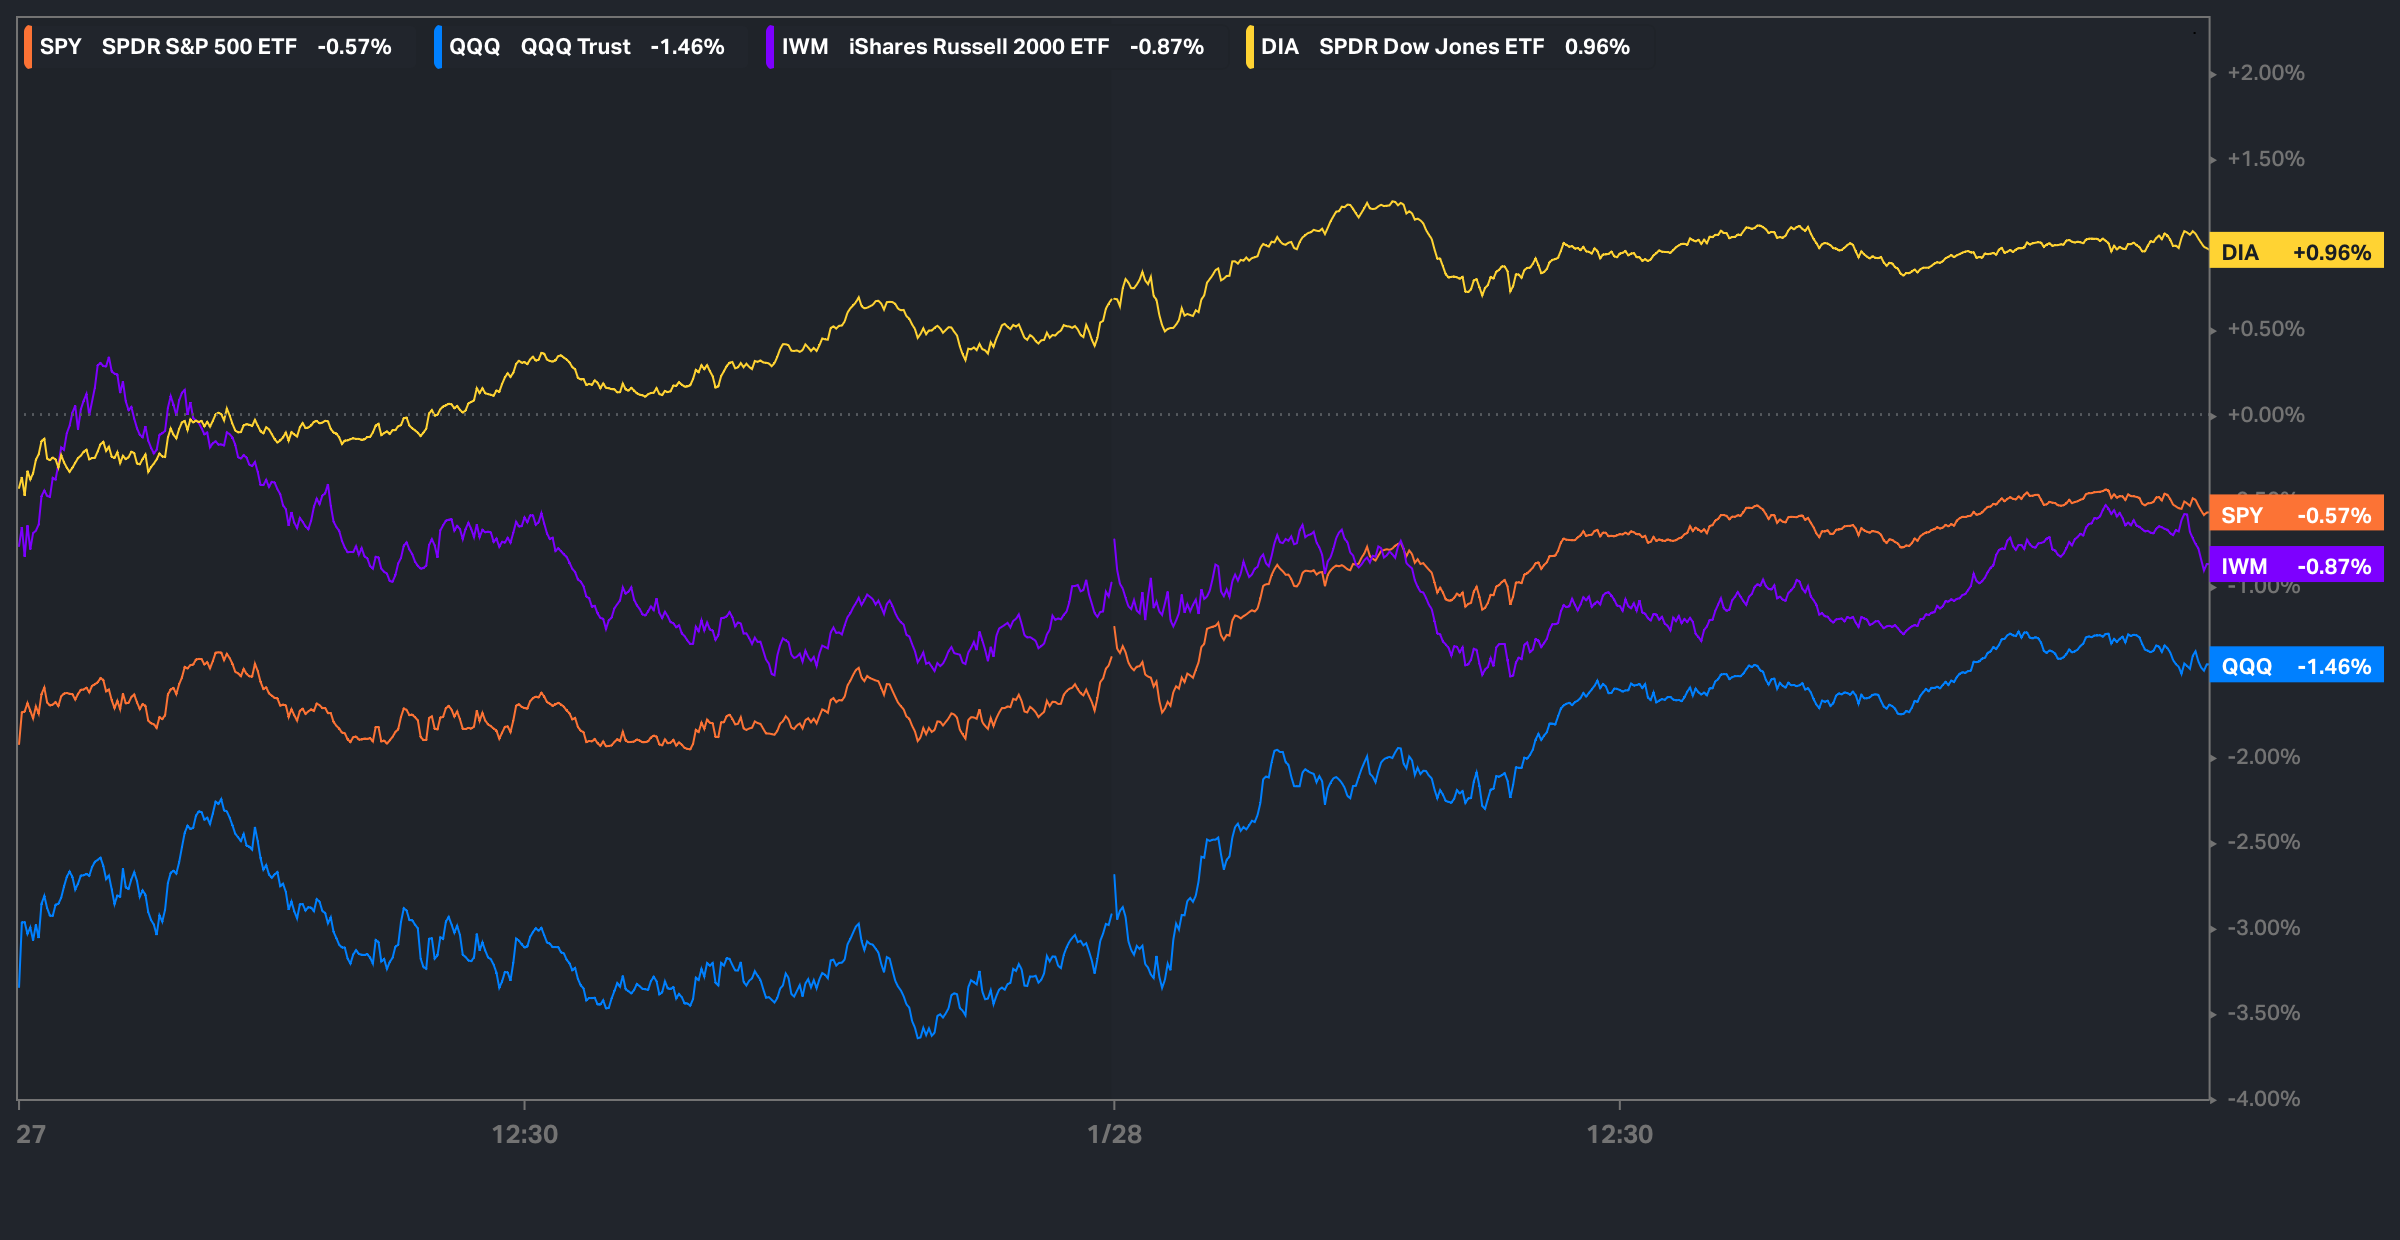
Task: Select the QQQ Trust legend entry
Action: (x=588, y=47)
